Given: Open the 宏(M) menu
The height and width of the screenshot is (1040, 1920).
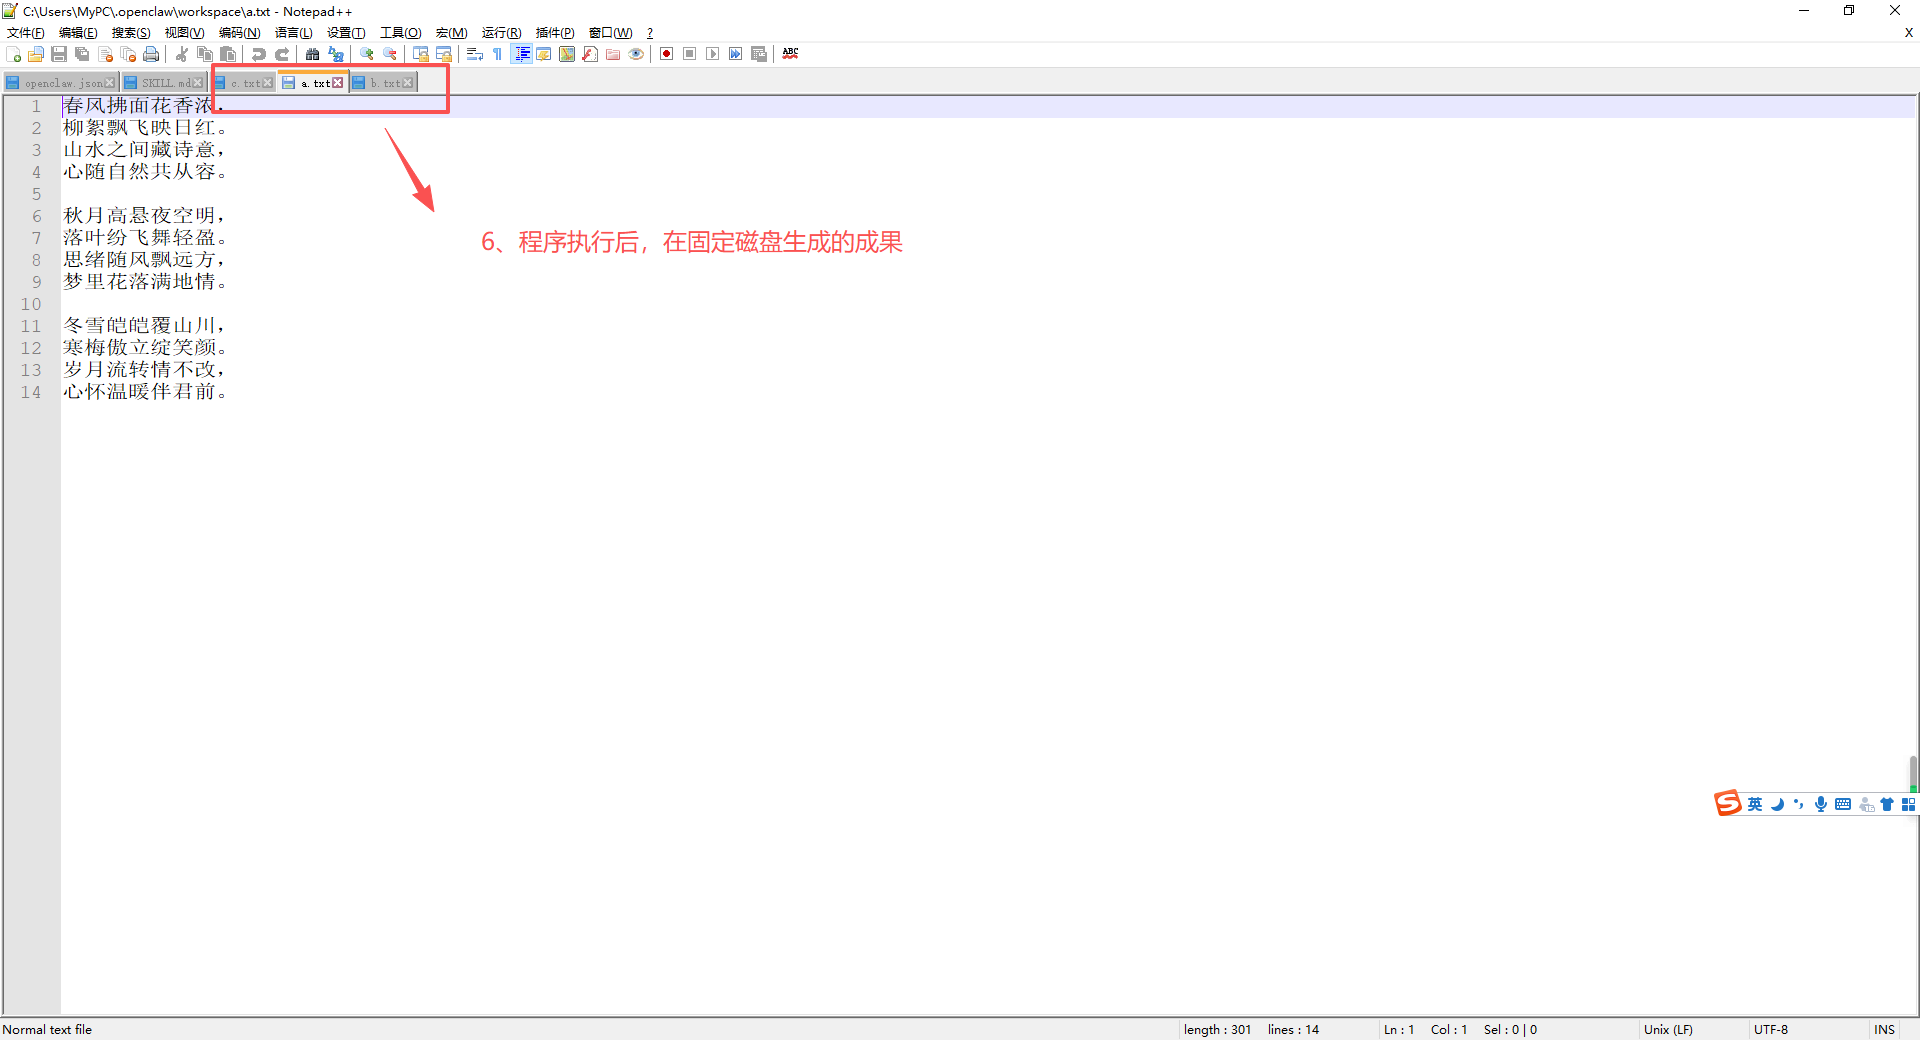Looking at the screenshot, I should coord(452,33).
